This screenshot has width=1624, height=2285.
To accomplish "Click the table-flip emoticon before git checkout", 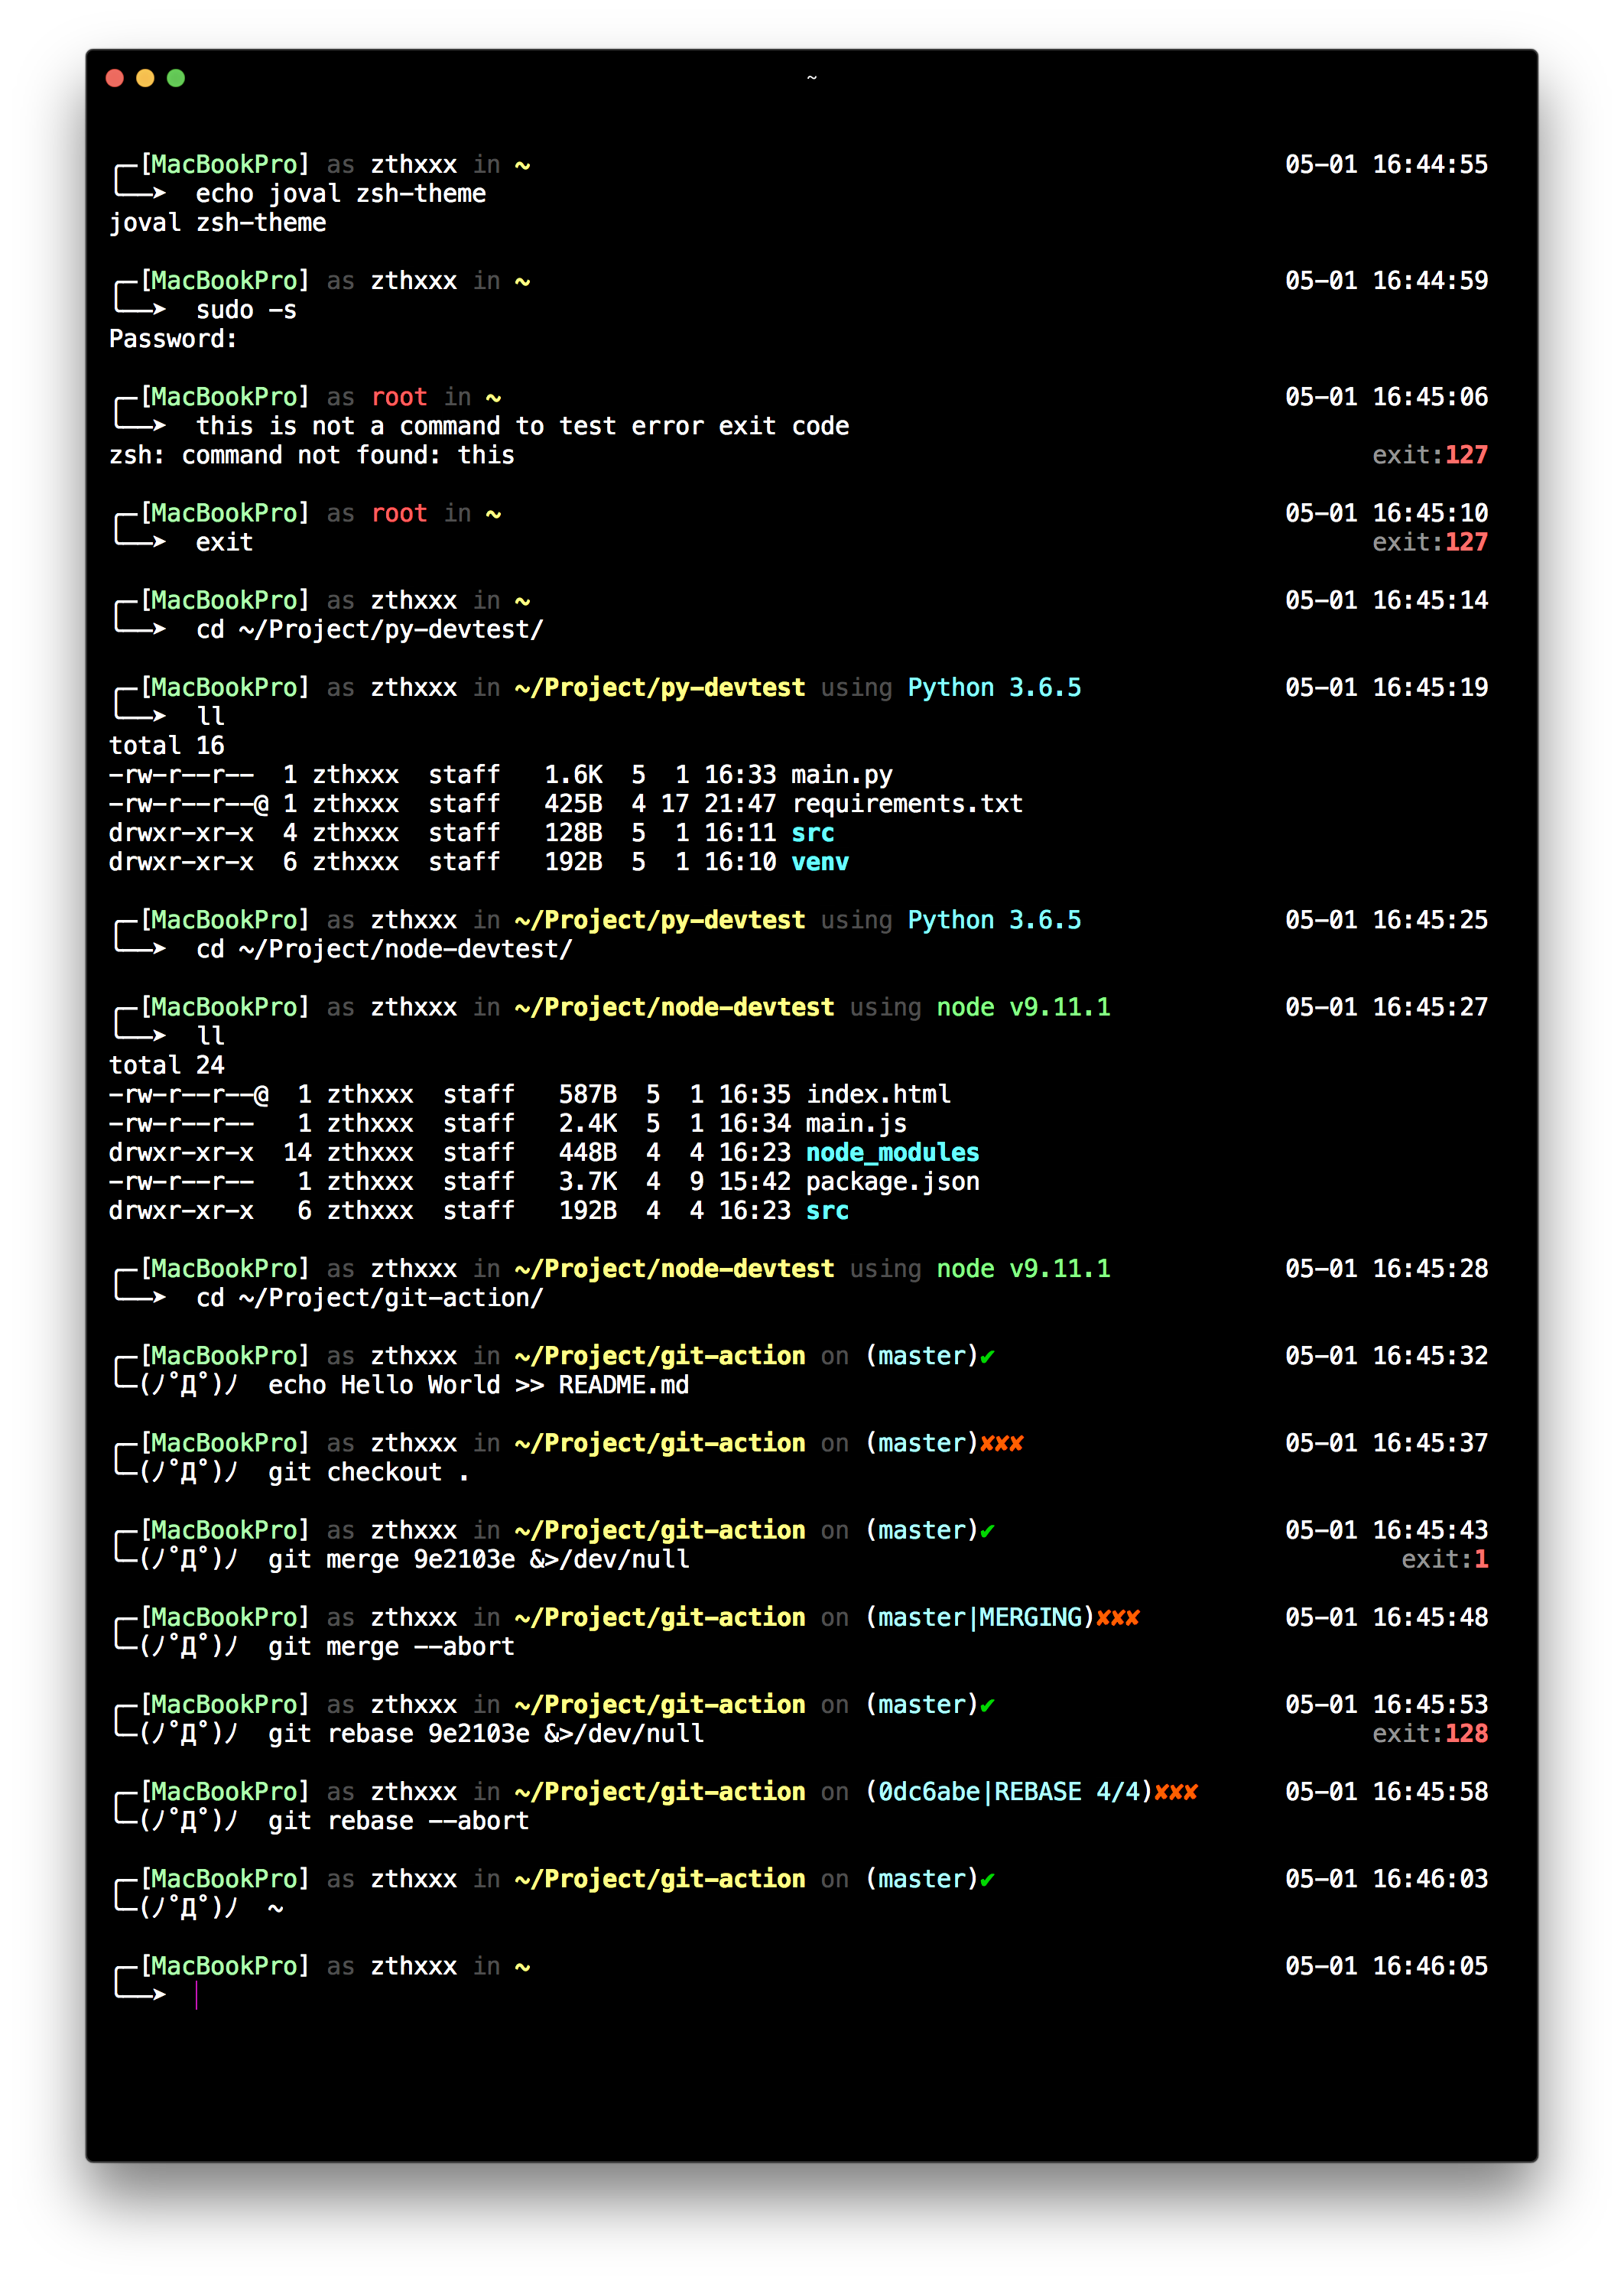I will tap(188, 1473).
